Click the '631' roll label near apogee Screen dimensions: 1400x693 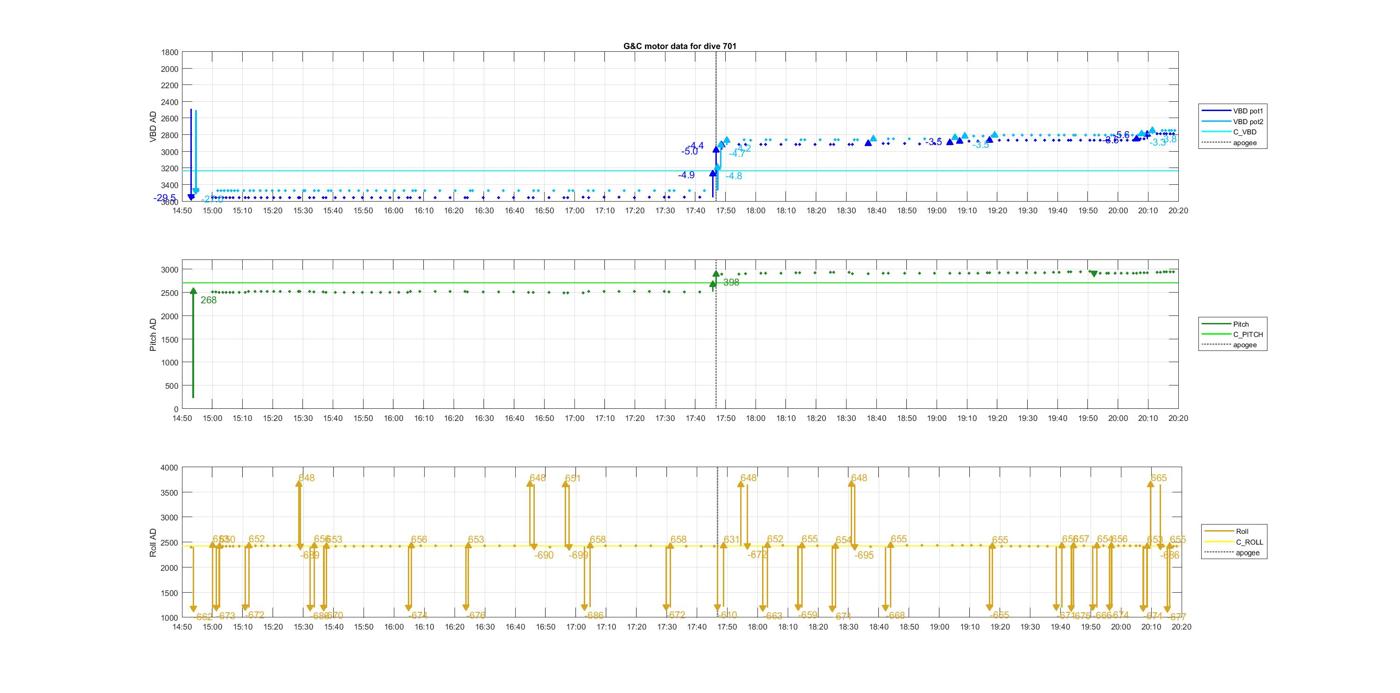[731, 540]
